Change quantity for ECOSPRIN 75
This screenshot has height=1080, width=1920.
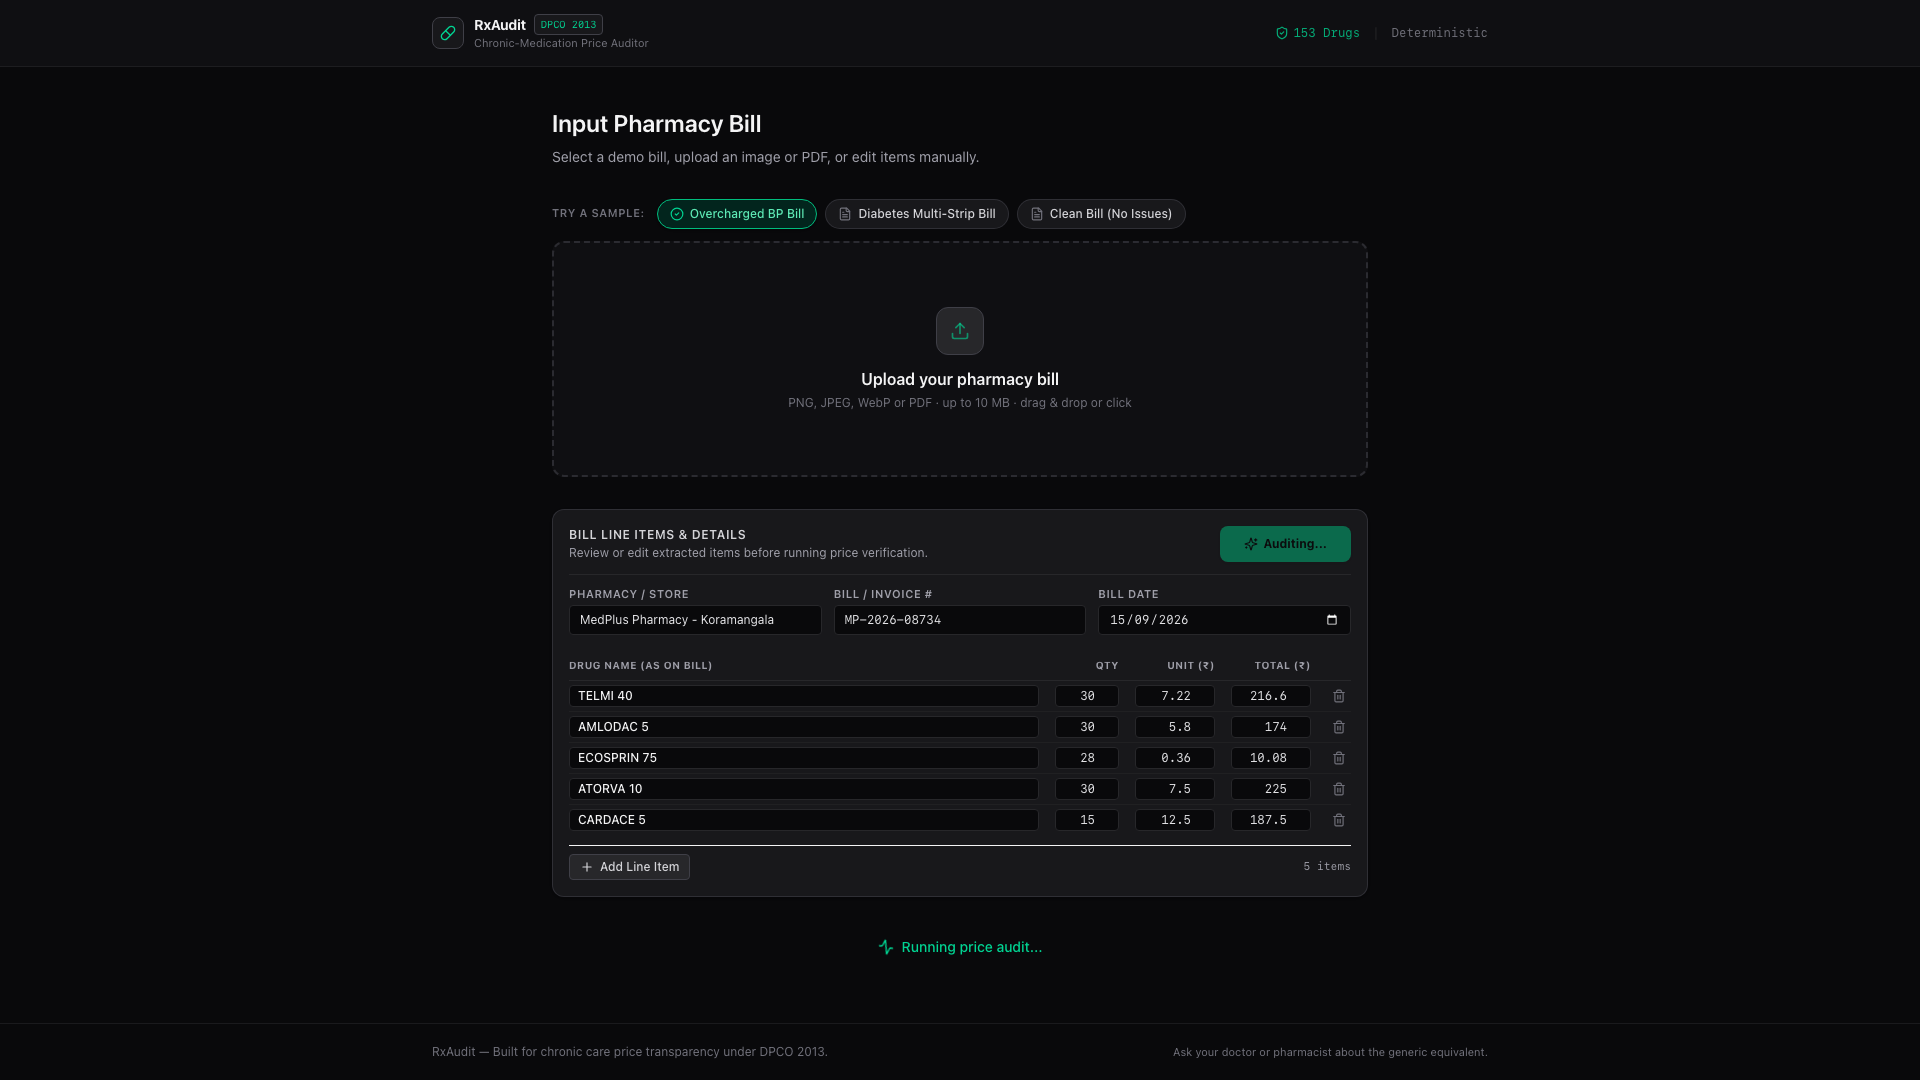pyautogui.click(x=1087, y=758)
